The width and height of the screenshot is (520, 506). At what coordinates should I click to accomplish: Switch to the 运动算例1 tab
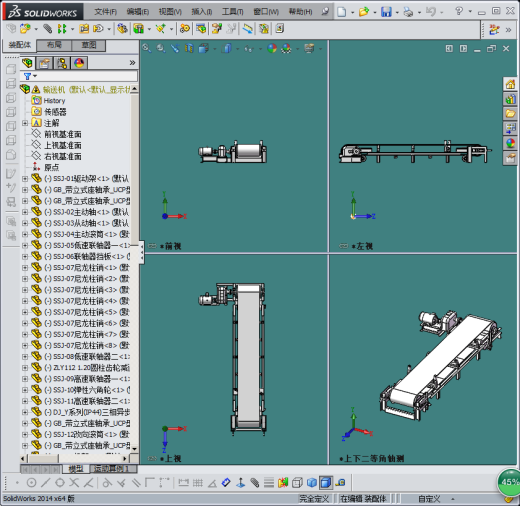point(111,469)
